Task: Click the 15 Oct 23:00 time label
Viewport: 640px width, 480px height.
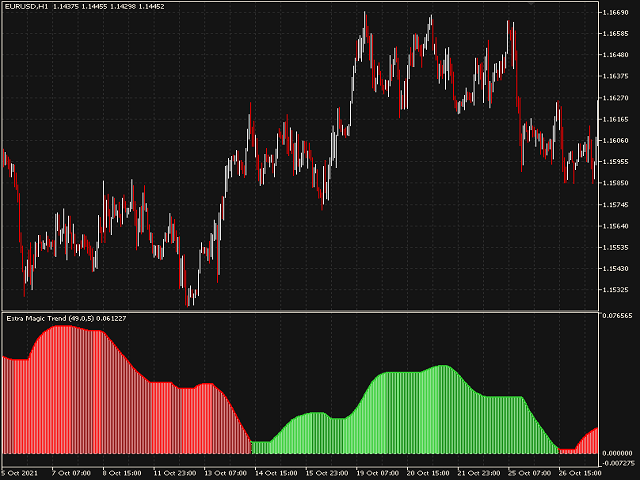Action: 327,473
